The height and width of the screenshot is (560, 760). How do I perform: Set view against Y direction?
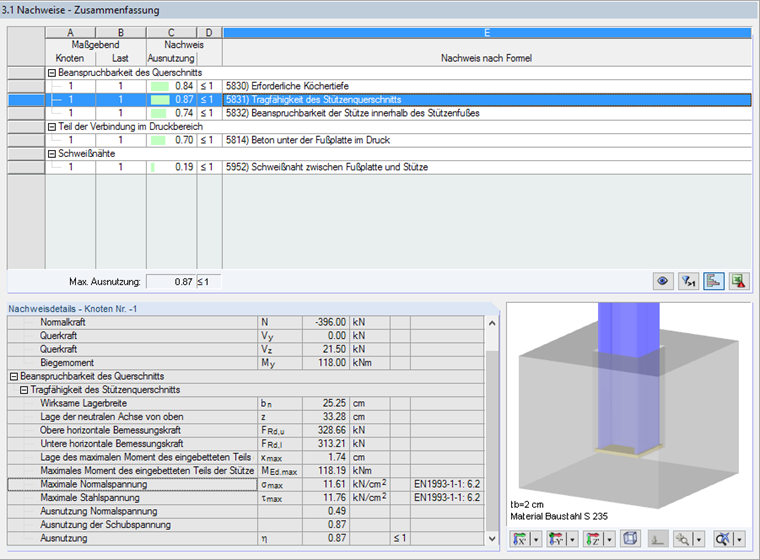[x=556, y=539]
